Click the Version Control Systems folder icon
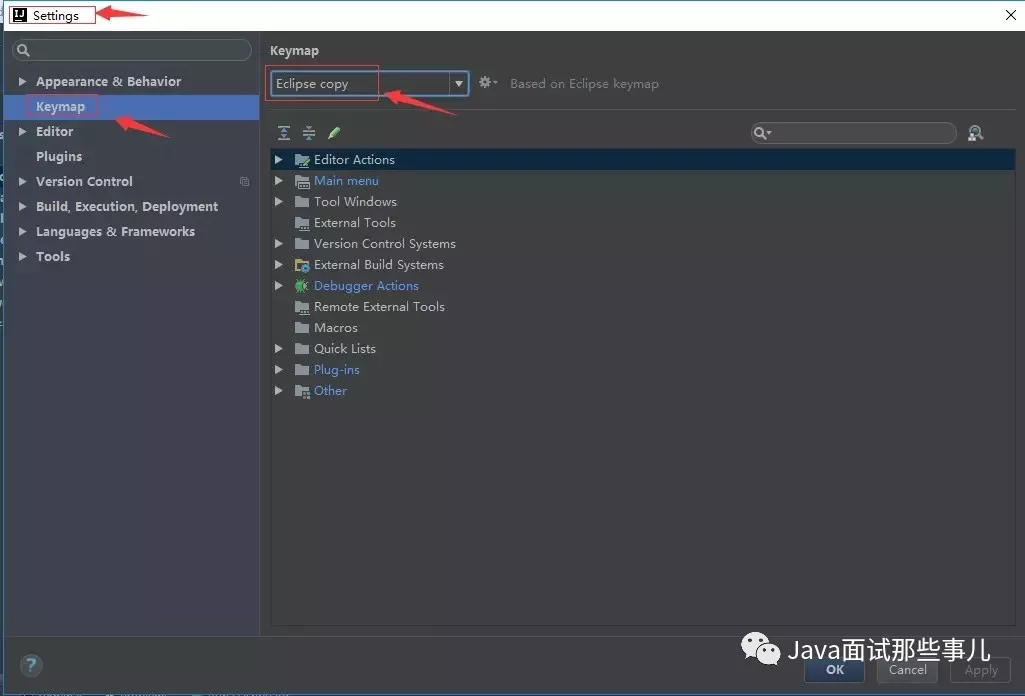Viewport: 1025px width, 696px height. [302, 244]
